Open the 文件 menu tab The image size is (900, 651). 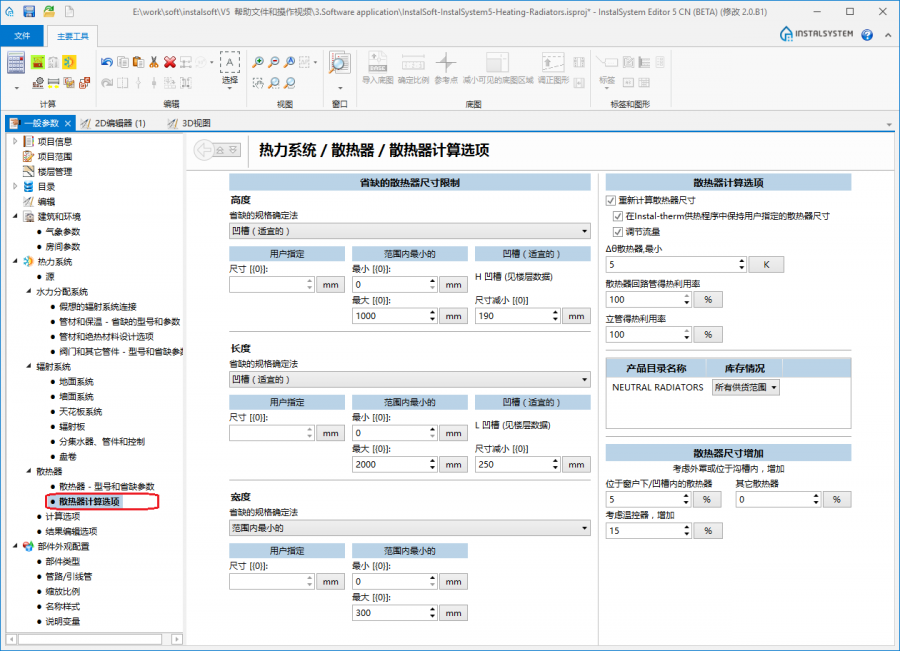(21, 35)
